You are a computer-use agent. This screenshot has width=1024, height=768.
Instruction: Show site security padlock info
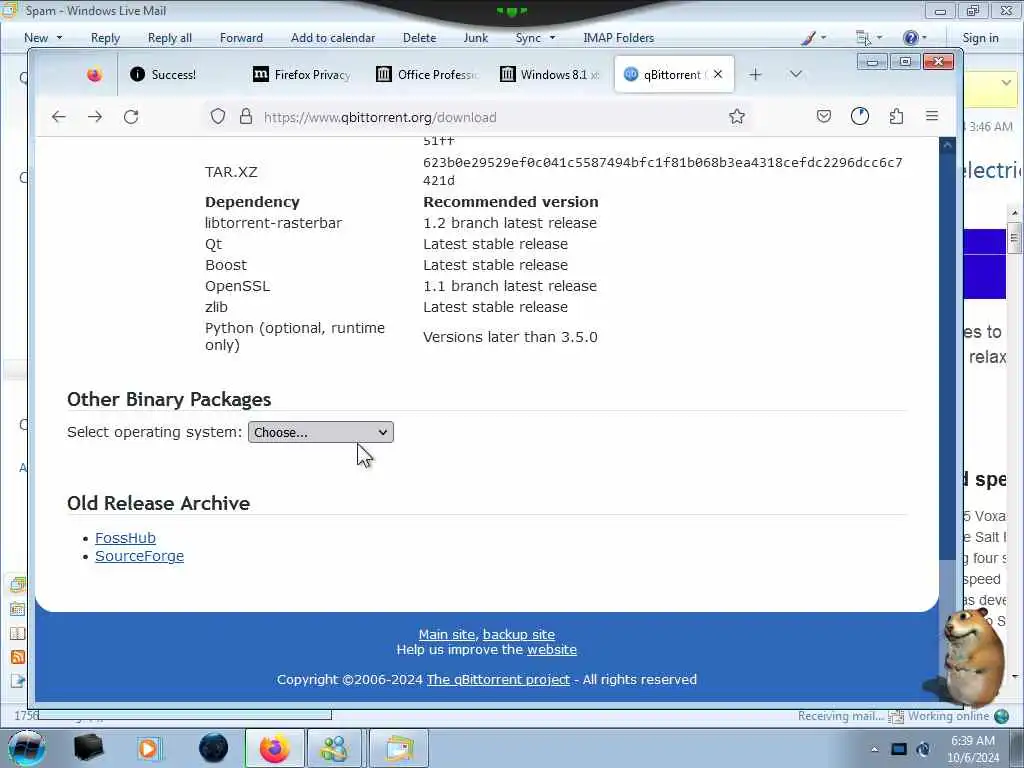pos(246,117)
